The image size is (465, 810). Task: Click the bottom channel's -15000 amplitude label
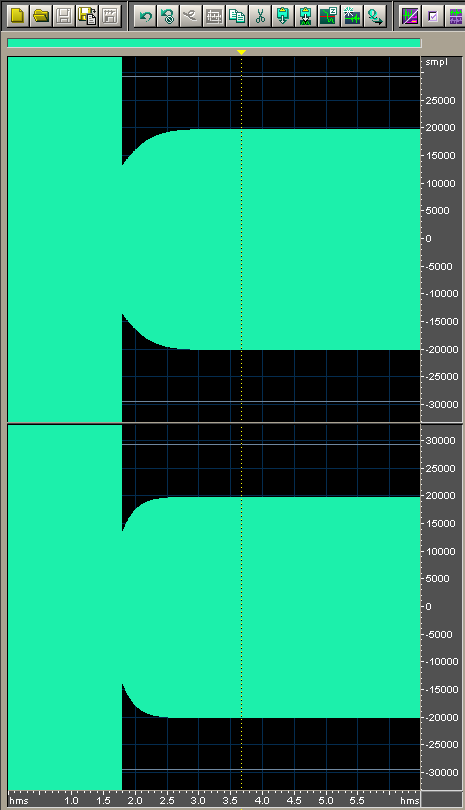coord(442,690)
